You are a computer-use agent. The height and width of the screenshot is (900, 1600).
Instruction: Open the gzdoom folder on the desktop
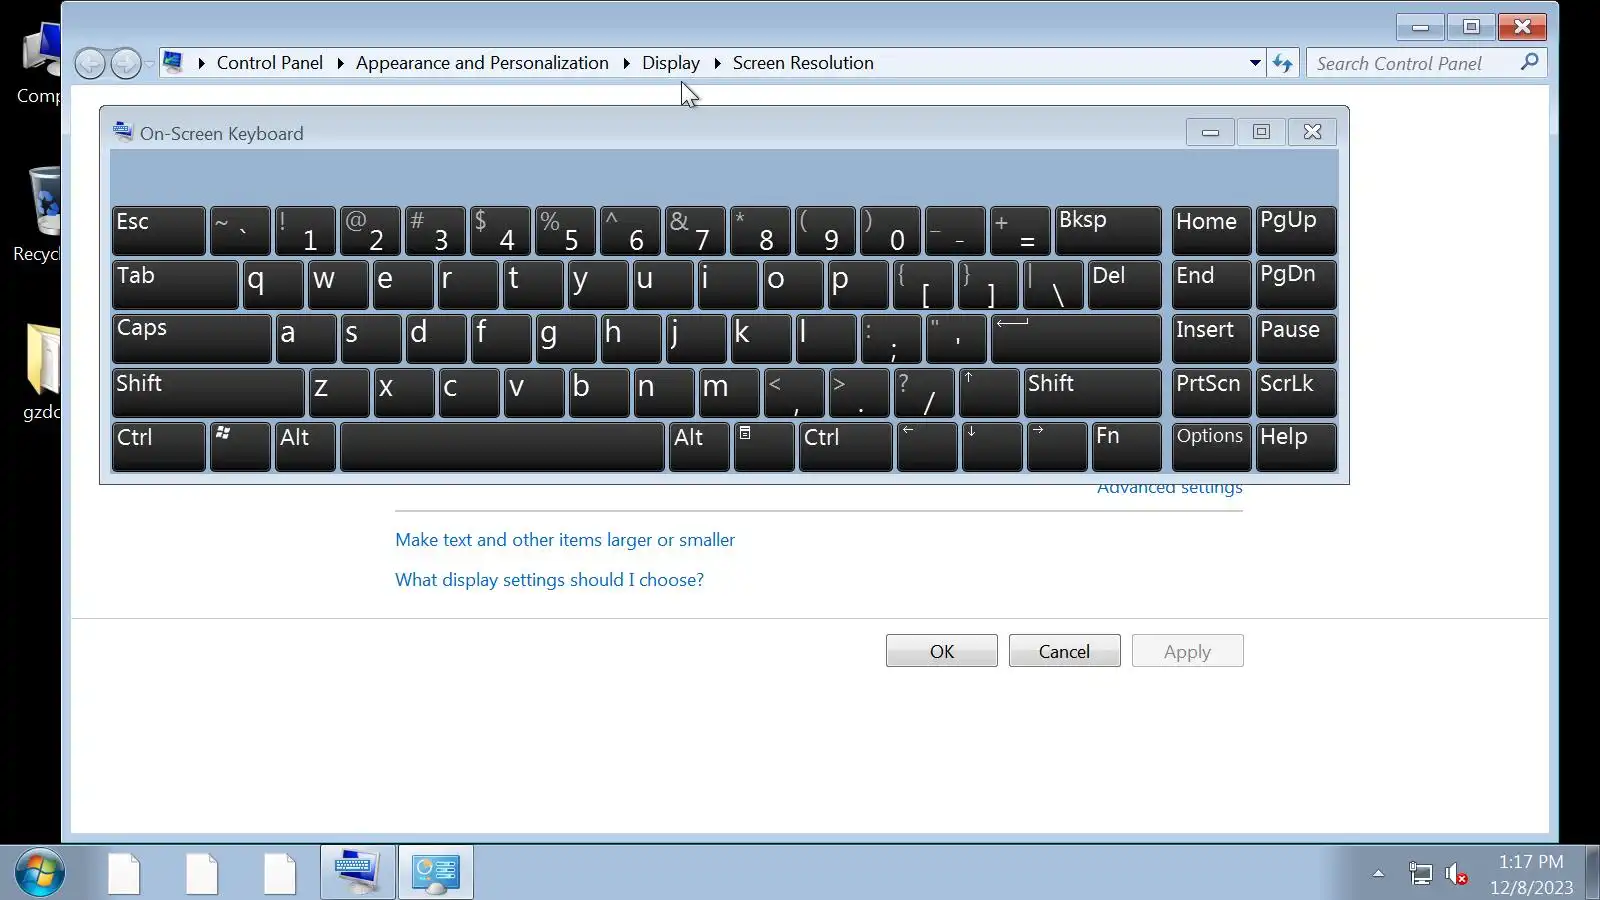pyautogui.click(x=40, y=372)
